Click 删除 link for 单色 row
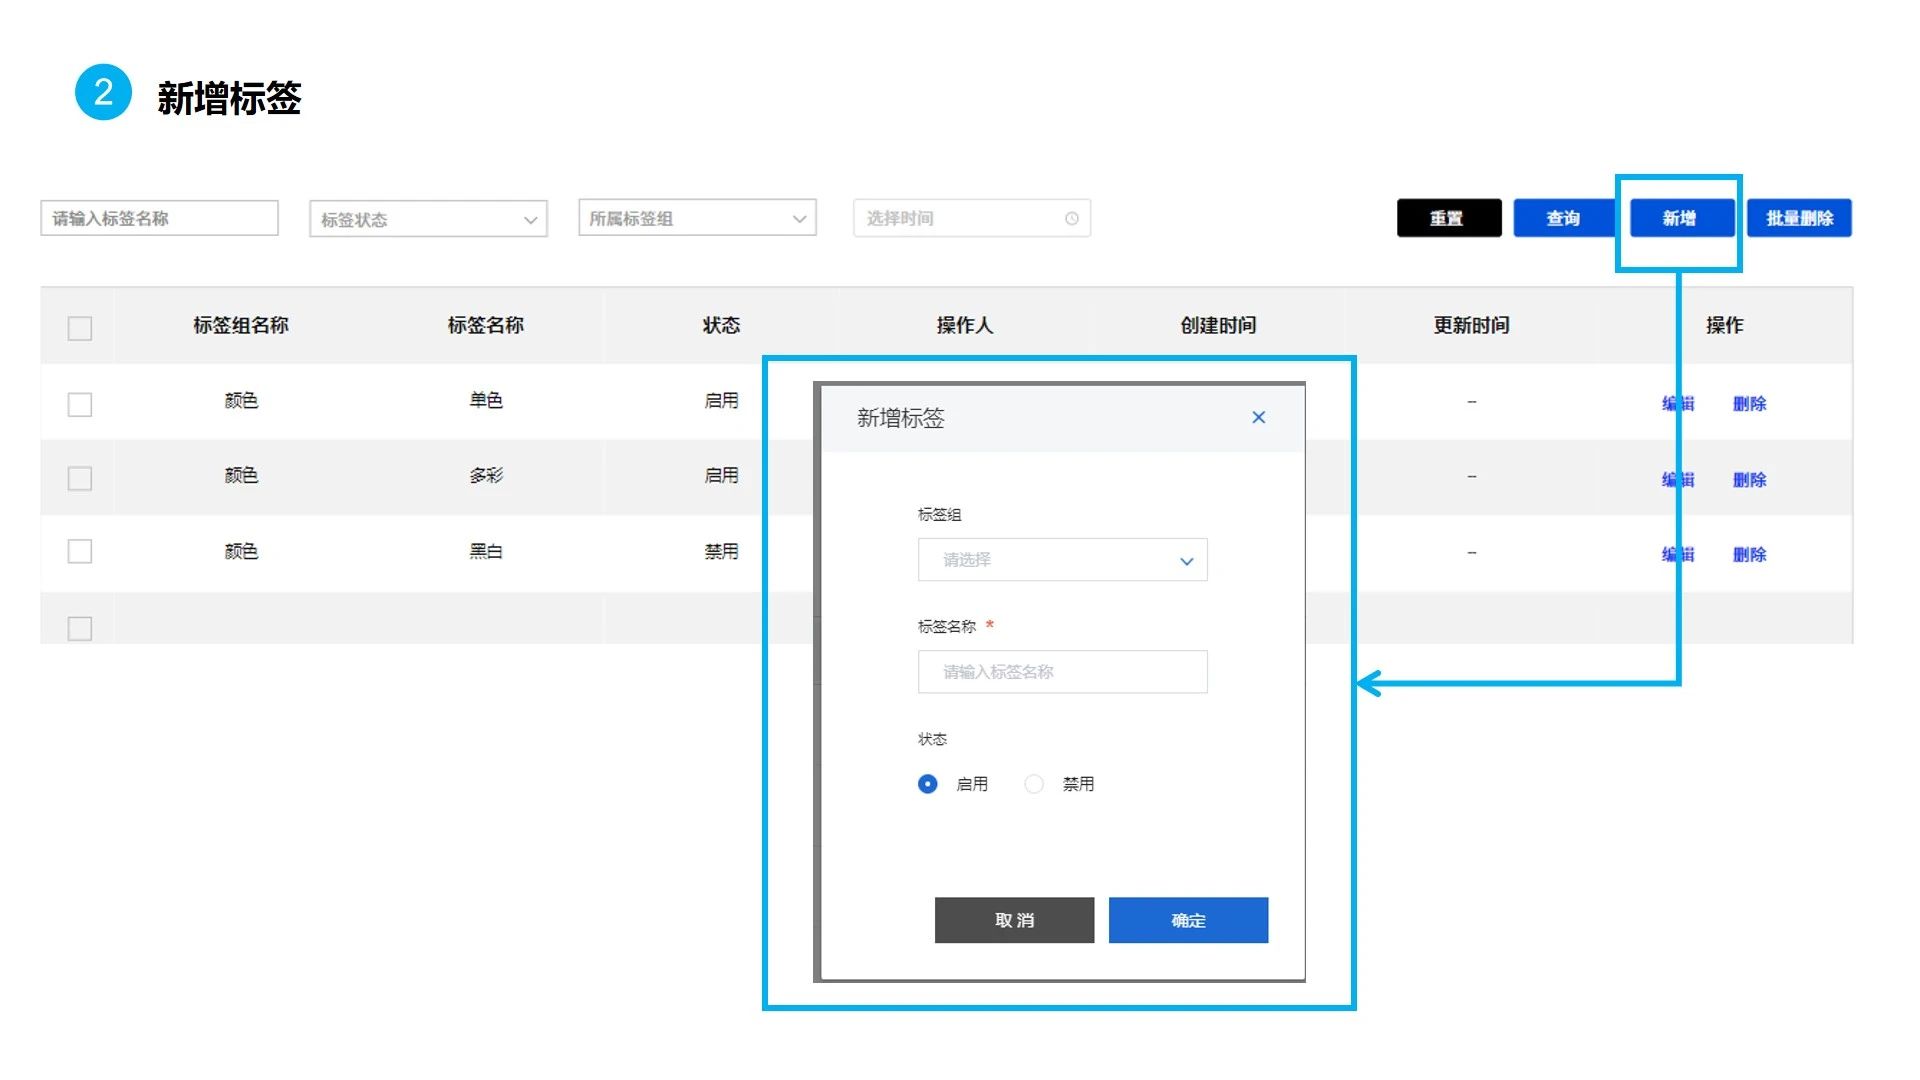1920x1080 pixels. pyautogui.click(x=1749, y=404)
